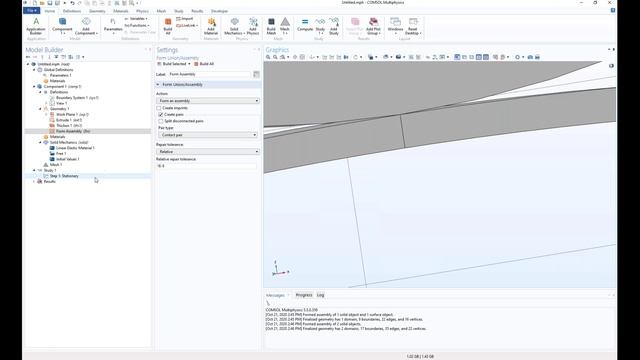Image resolution: width=640 pixels, height=360 pixels.
Task: Click the Add Component ribbon icon
Action: pos(86,26)
